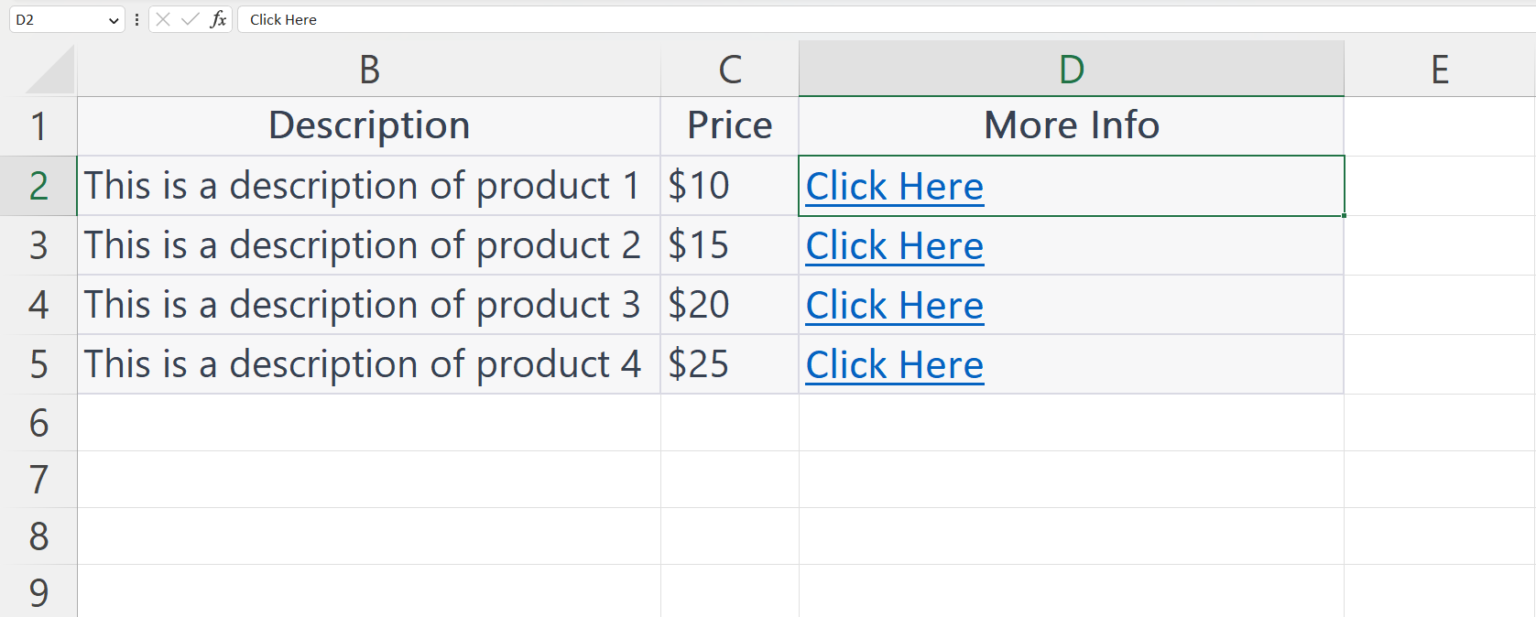The image size is (1536, 617).
Task: Select column B header
Action: click(x=368, y=69)
